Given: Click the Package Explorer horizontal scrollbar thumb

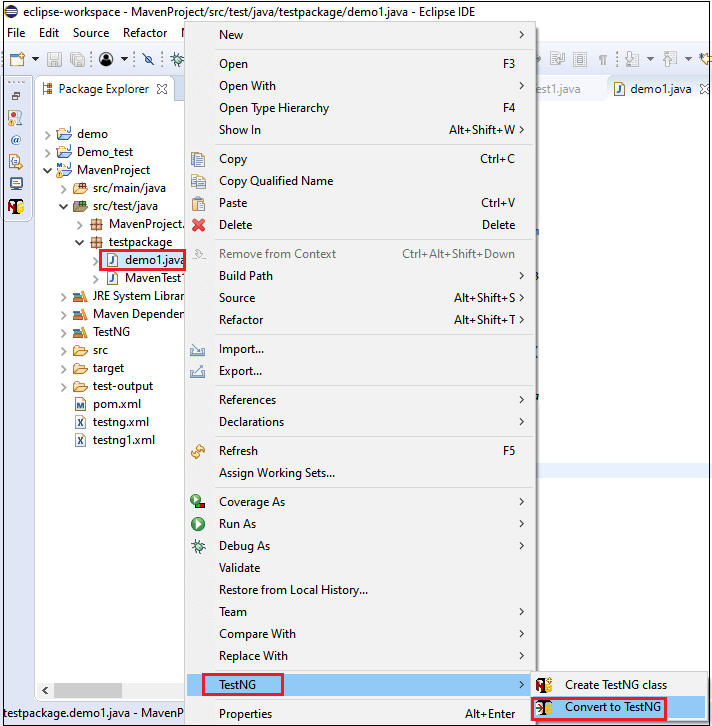Looking at the screenshot, I should (88, 691).
